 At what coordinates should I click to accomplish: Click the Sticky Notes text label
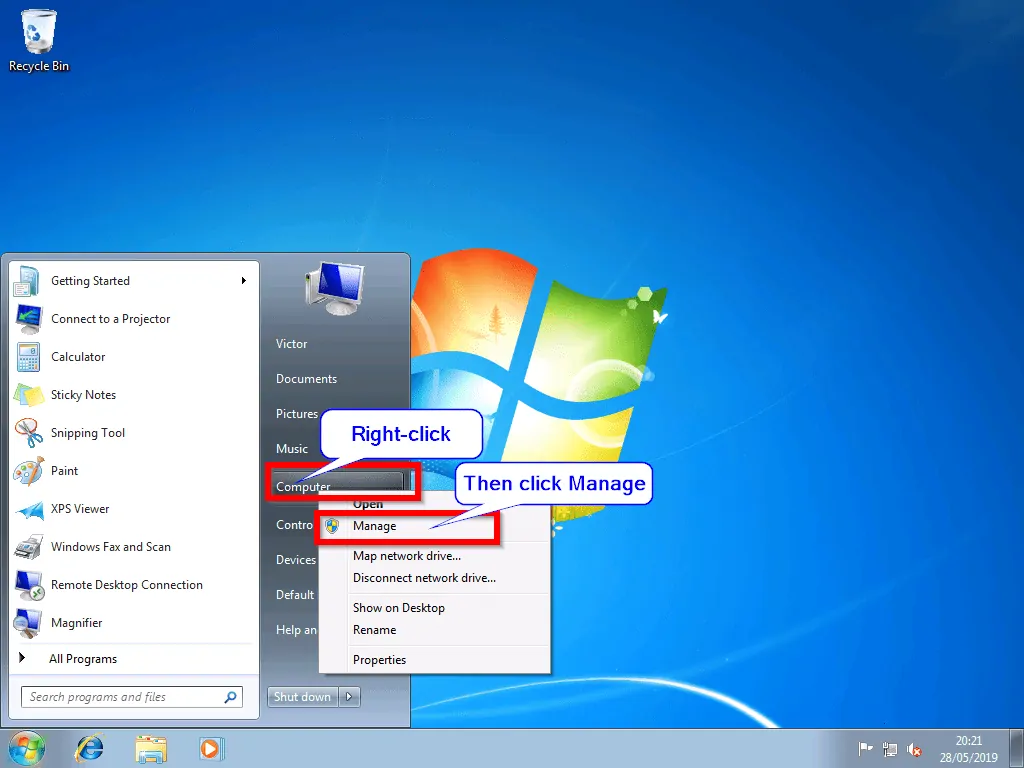[83, 395]
